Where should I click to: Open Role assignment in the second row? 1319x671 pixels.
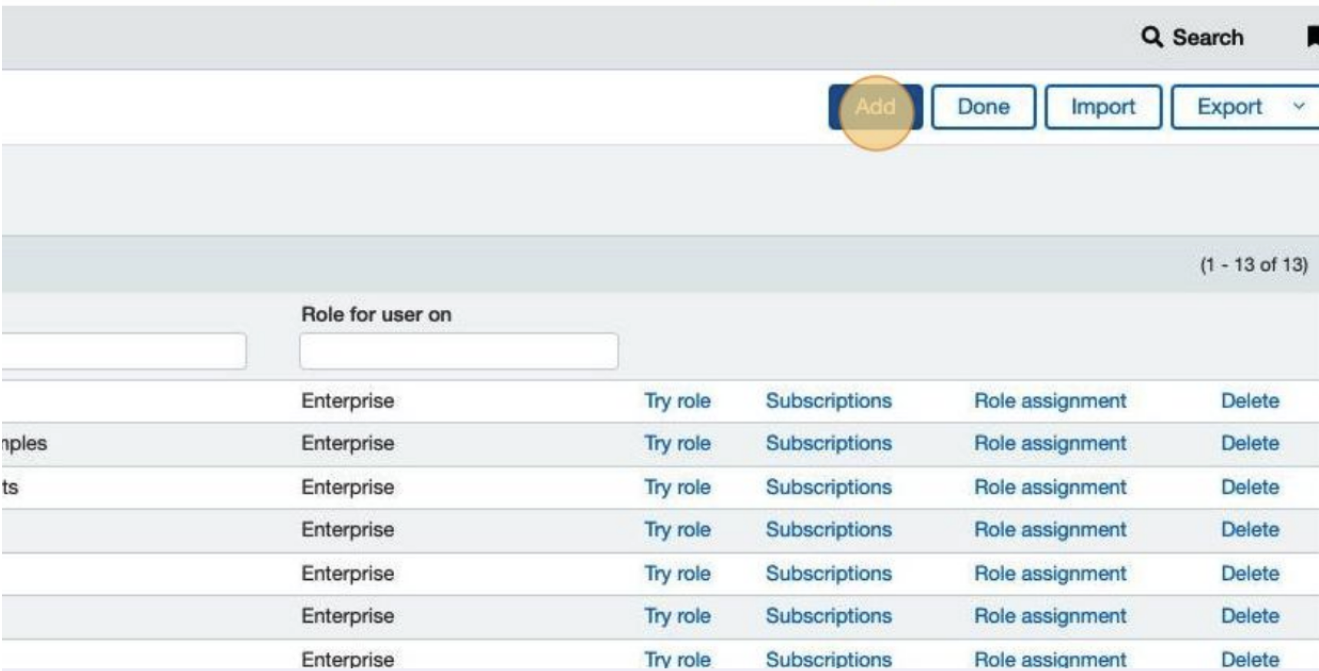pos(1050,443)
